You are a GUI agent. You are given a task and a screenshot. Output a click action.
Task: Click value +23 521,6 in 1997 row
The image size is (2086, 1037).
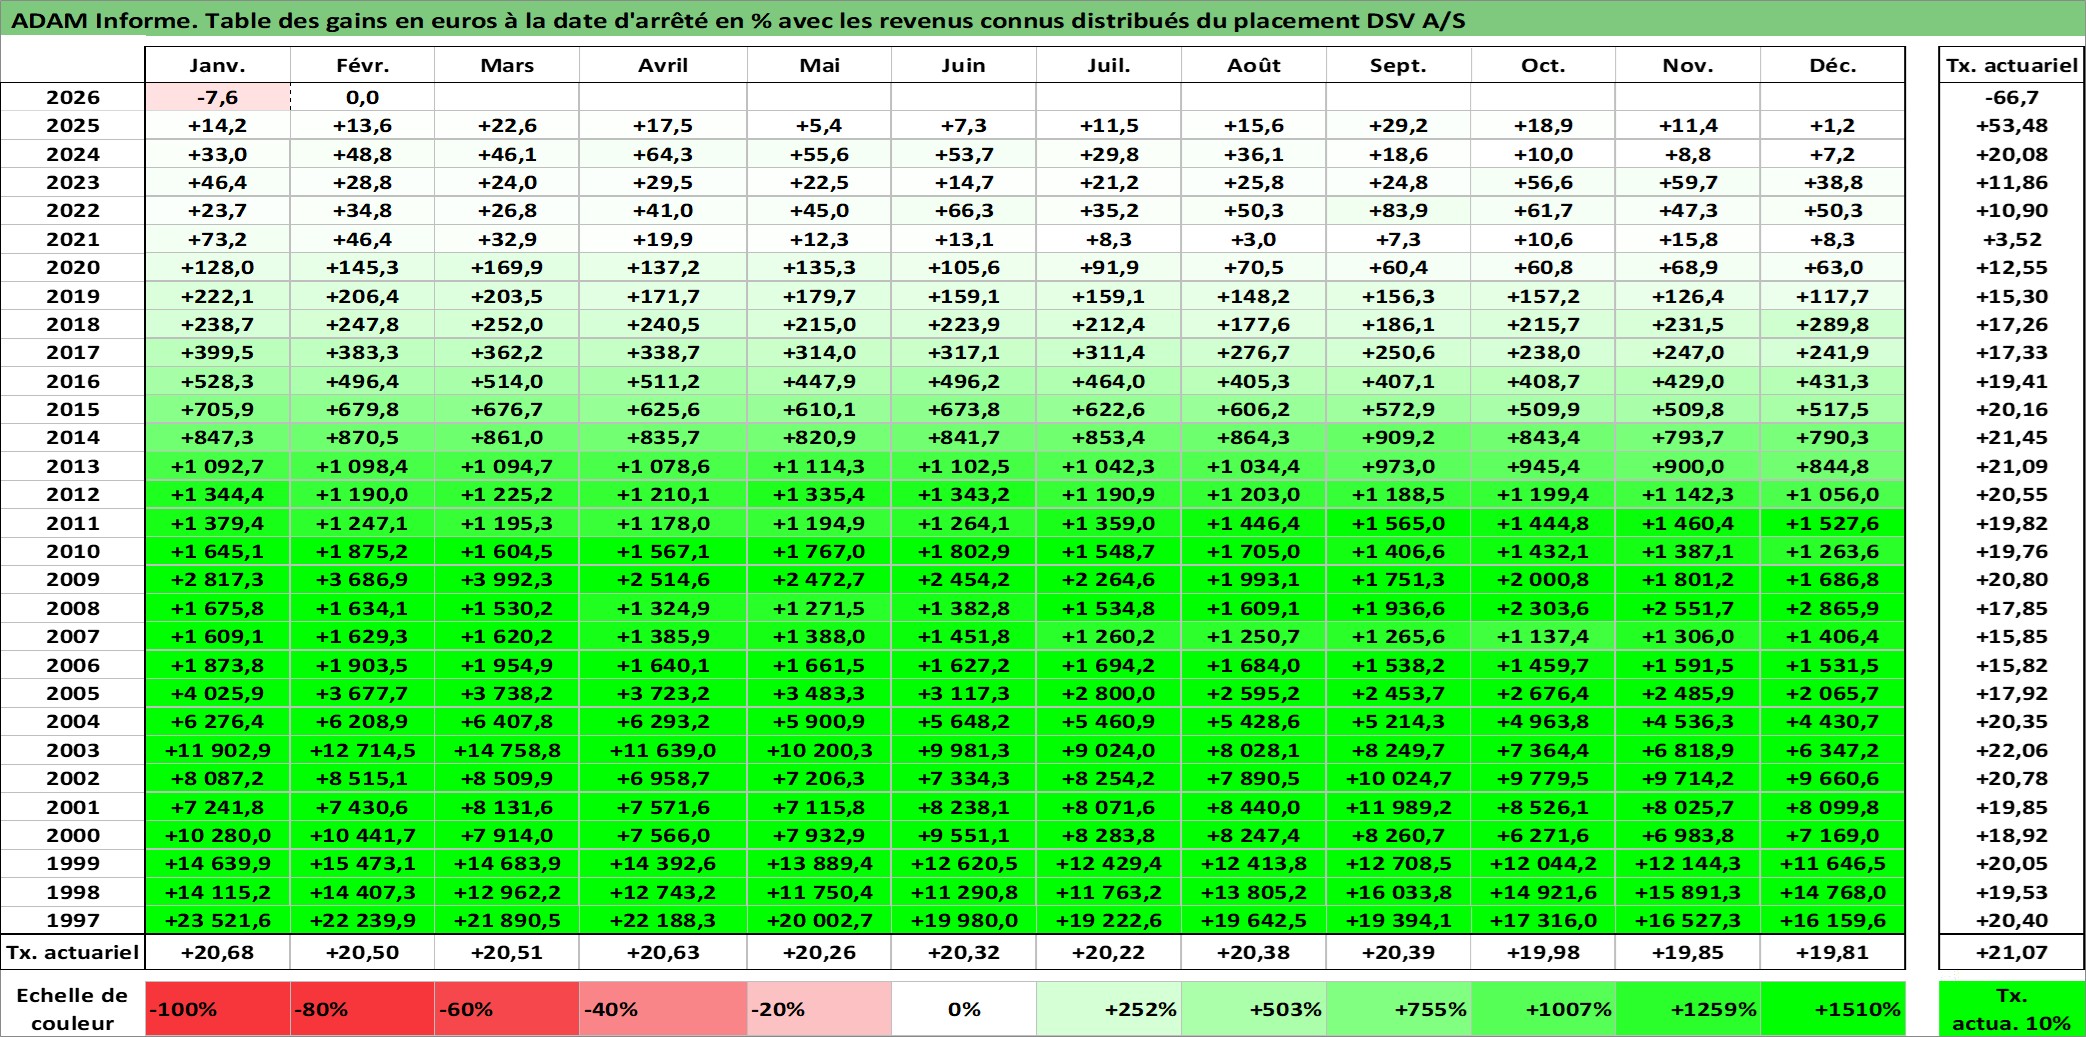click(x=218, y=920)
